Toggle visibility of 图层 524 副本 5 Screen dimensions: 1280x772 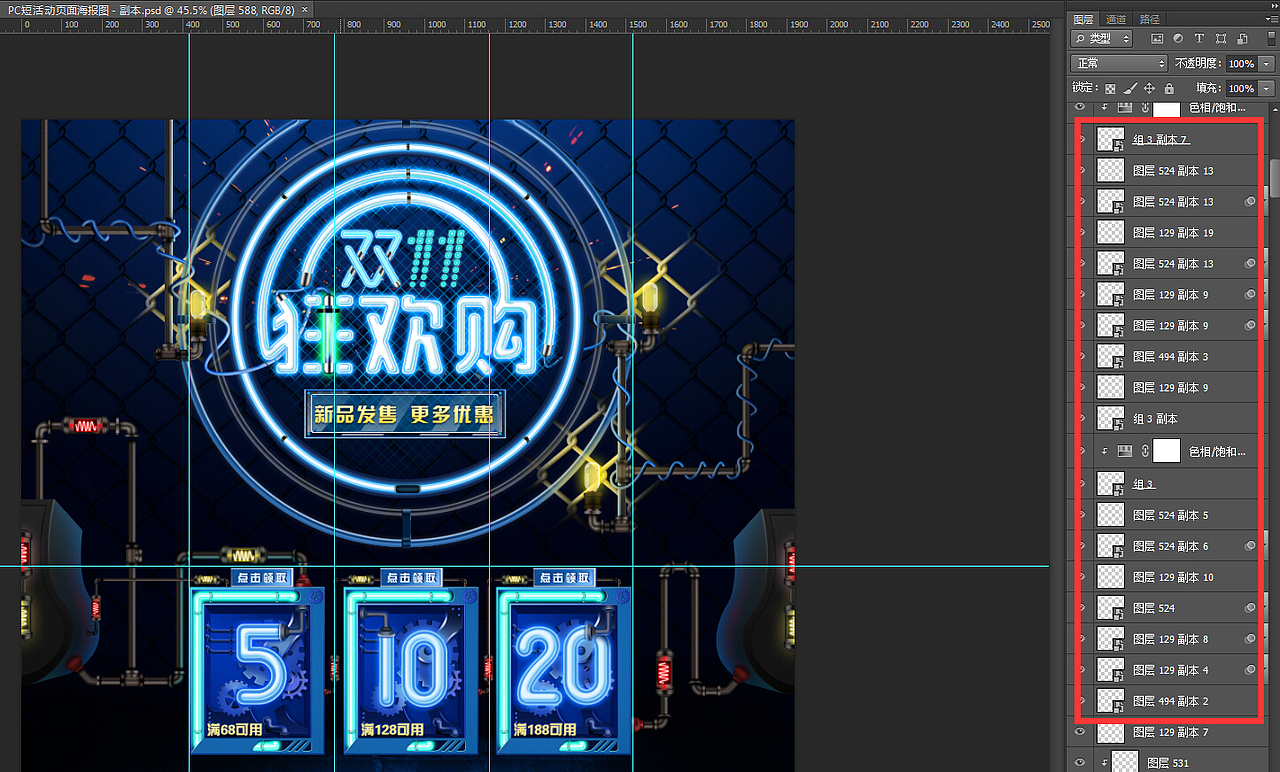click(1083, 515)
